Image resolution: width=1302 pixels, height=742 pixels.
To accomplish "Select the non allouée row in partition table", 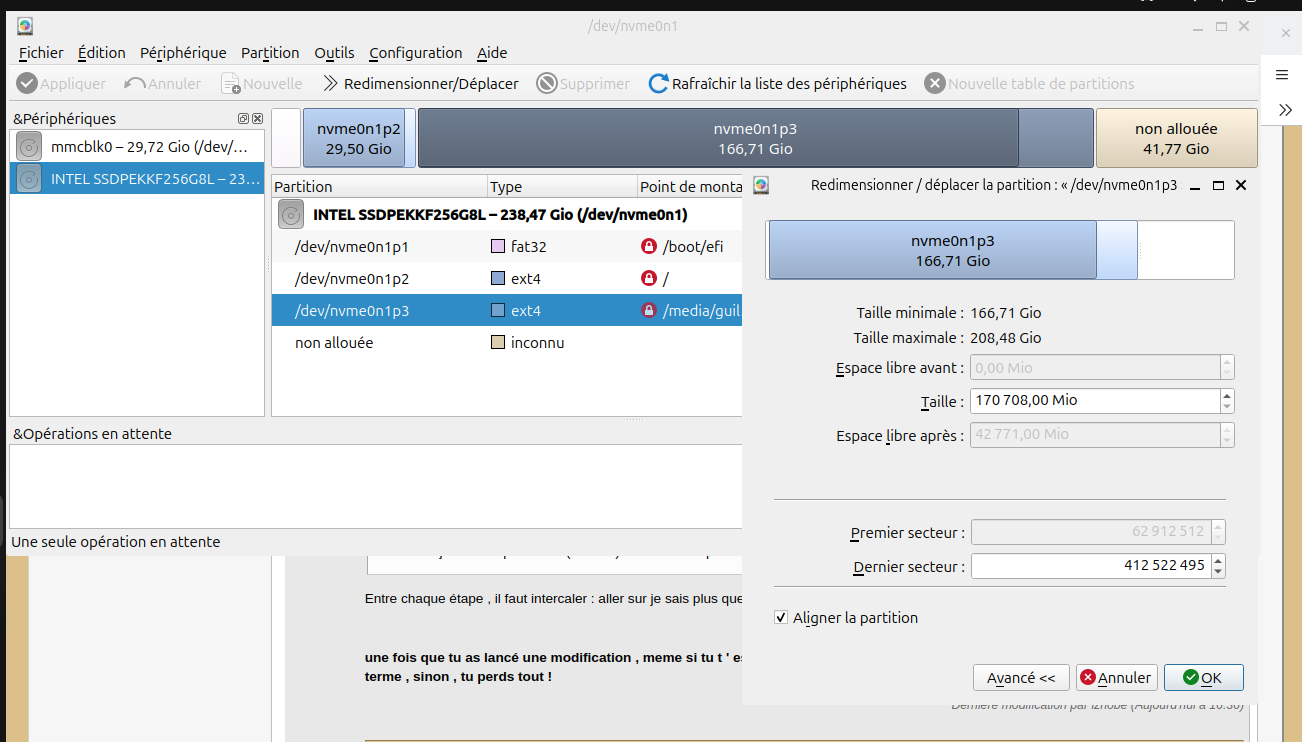I will pos(507,342).
